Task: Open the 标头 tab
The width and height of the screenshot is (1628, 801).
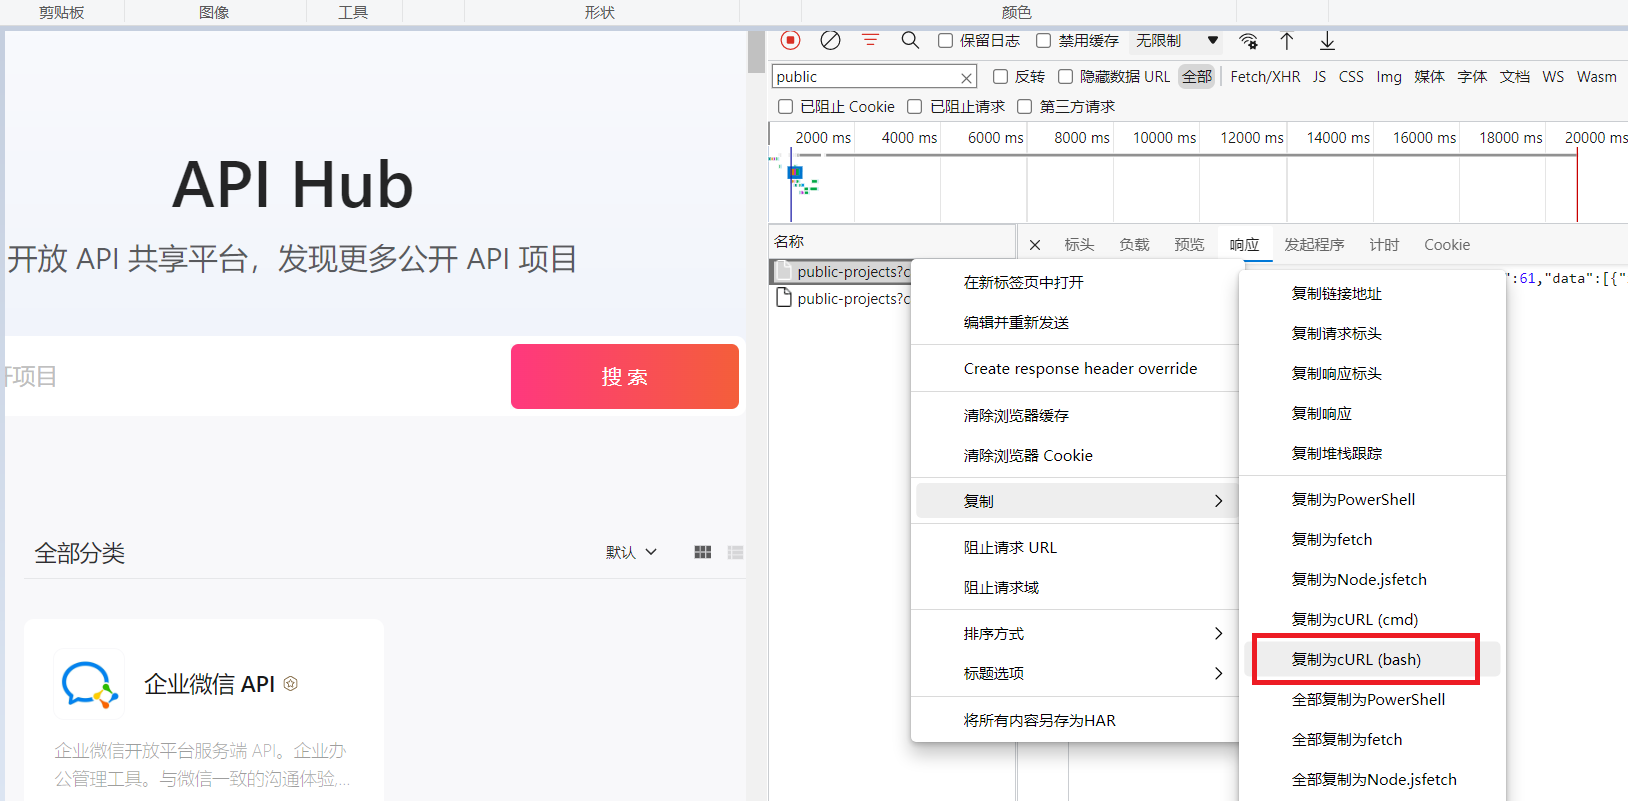Action: click(1079, 245)
